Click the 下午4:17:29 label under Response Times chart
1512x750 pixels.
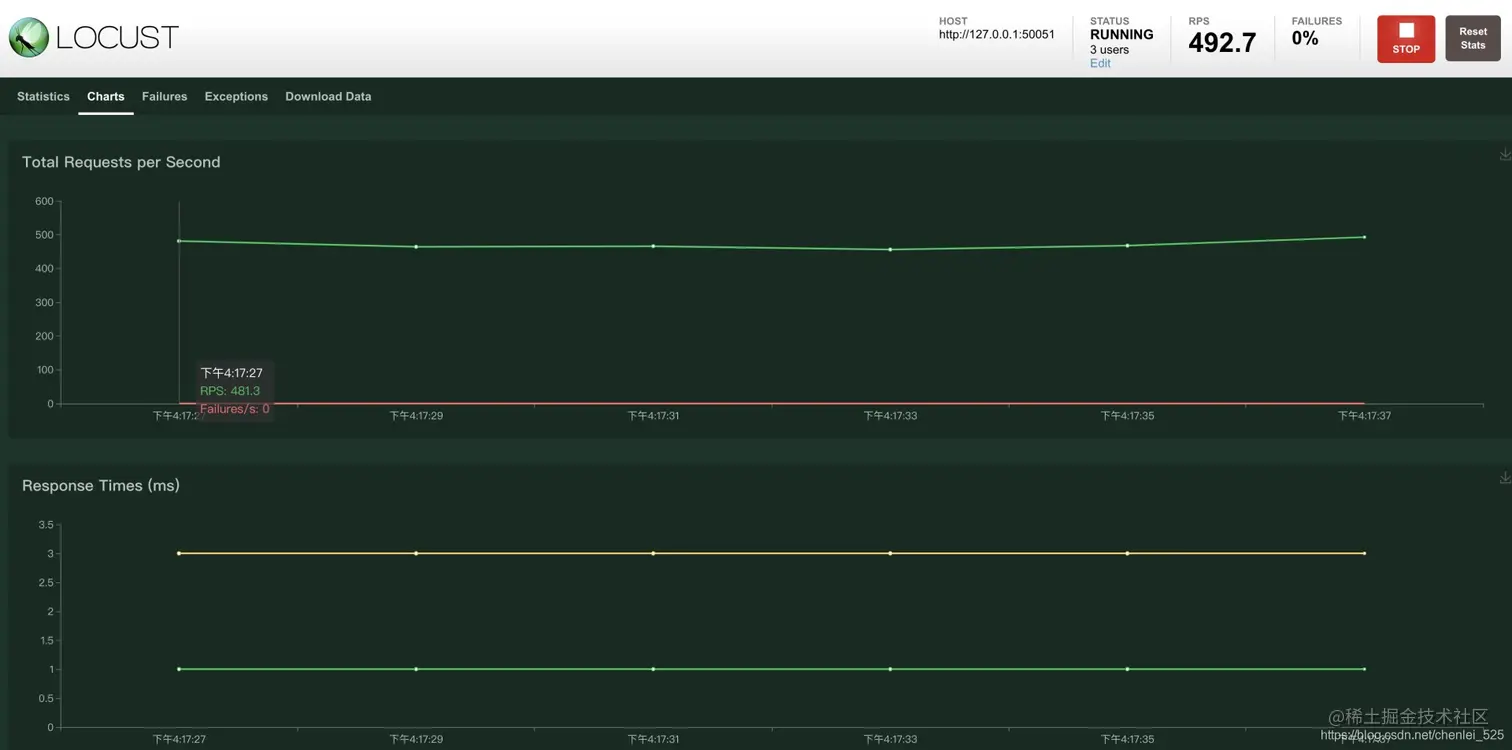click(x=416, y=740)
